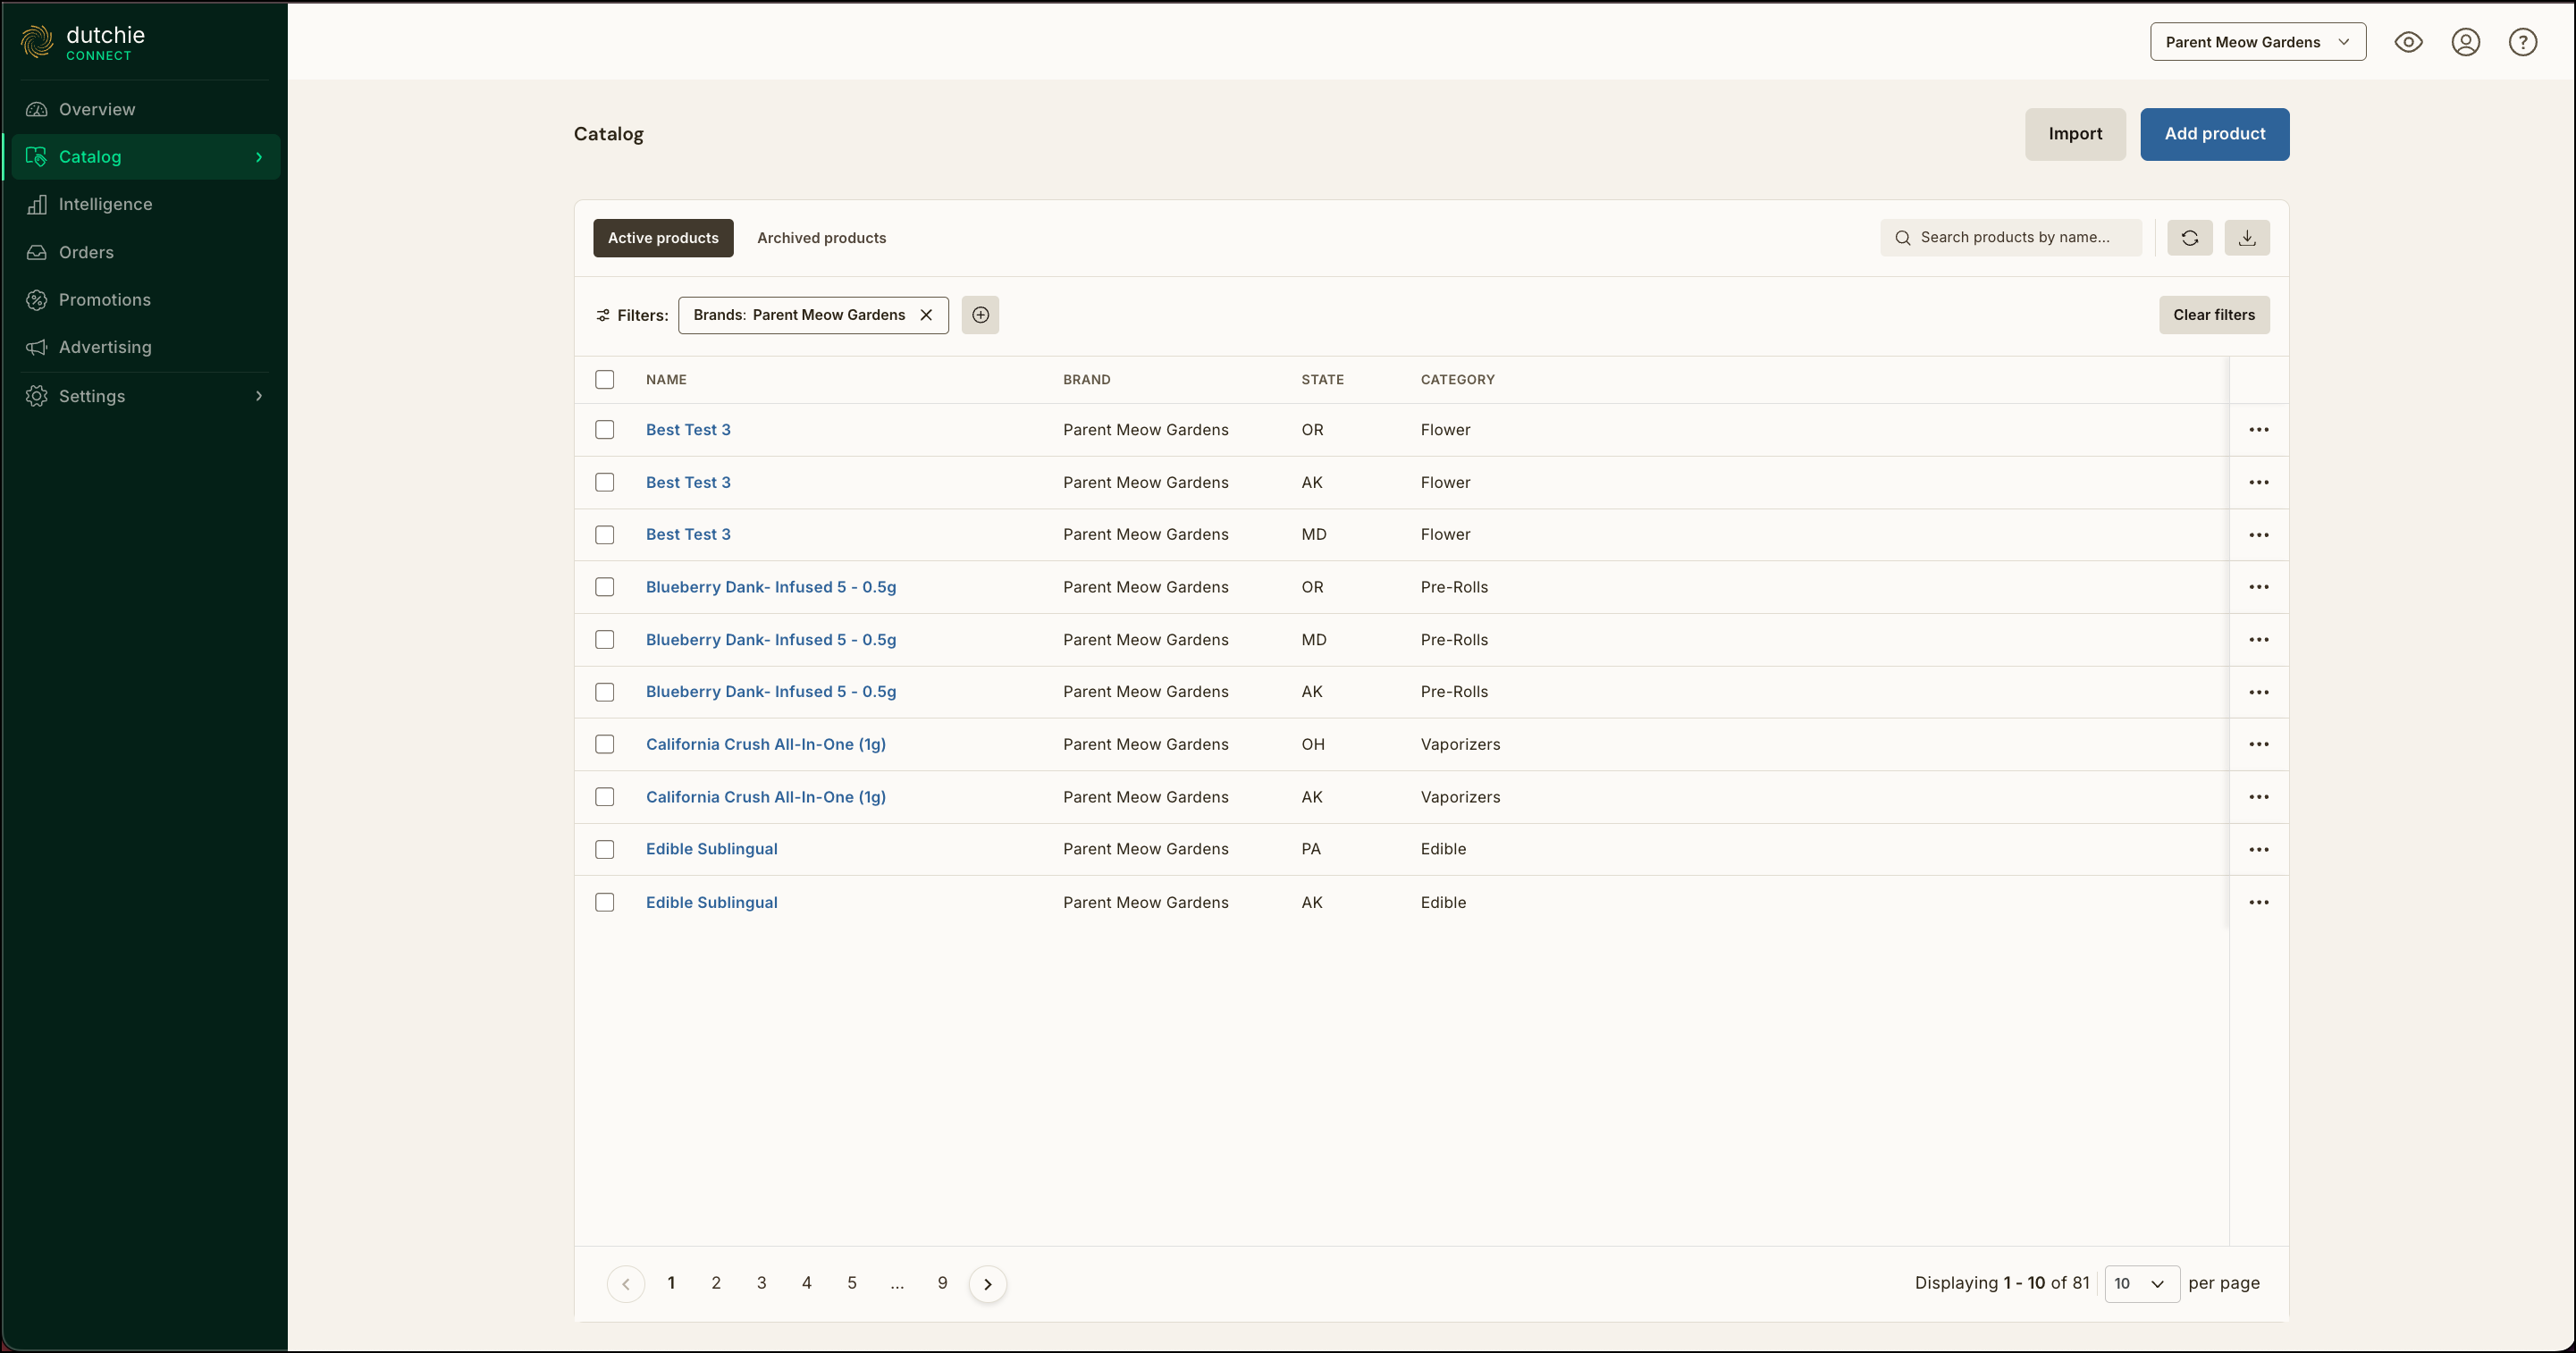This screenshot has width=2576, height=1353.
Task: Click the Add product button
Action: 2215,134
